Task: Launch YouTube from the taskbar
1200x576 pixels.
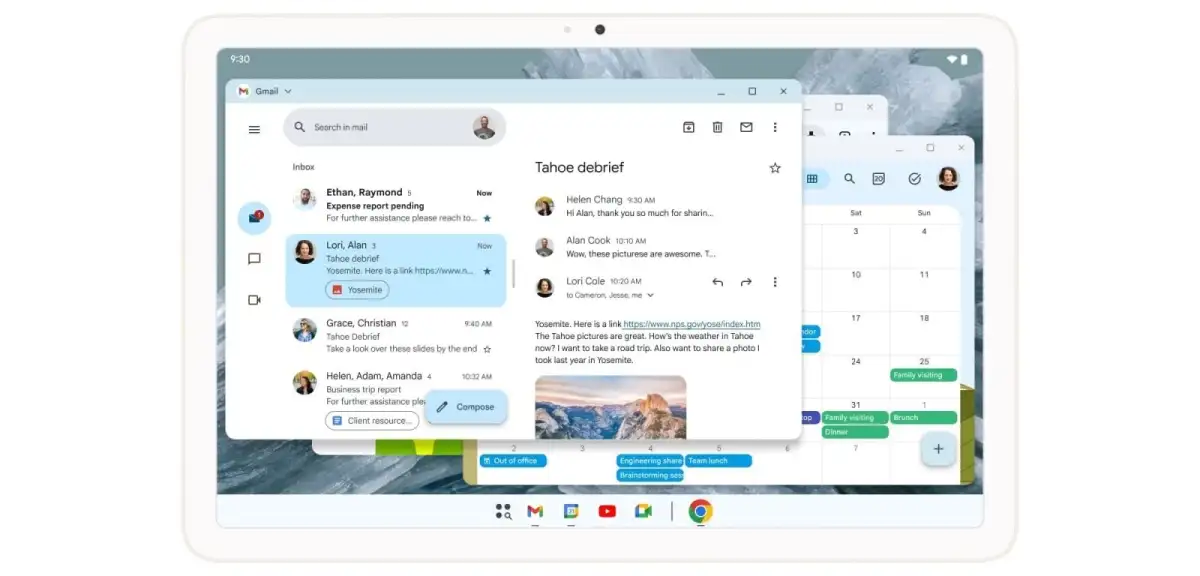Action: (607, 512)
